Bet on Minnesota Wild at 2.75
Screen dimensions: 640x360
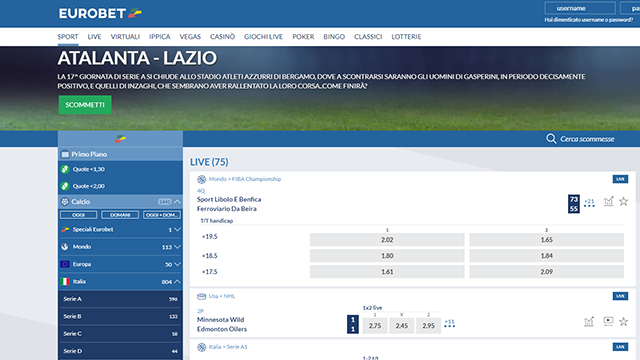[375, 326]
